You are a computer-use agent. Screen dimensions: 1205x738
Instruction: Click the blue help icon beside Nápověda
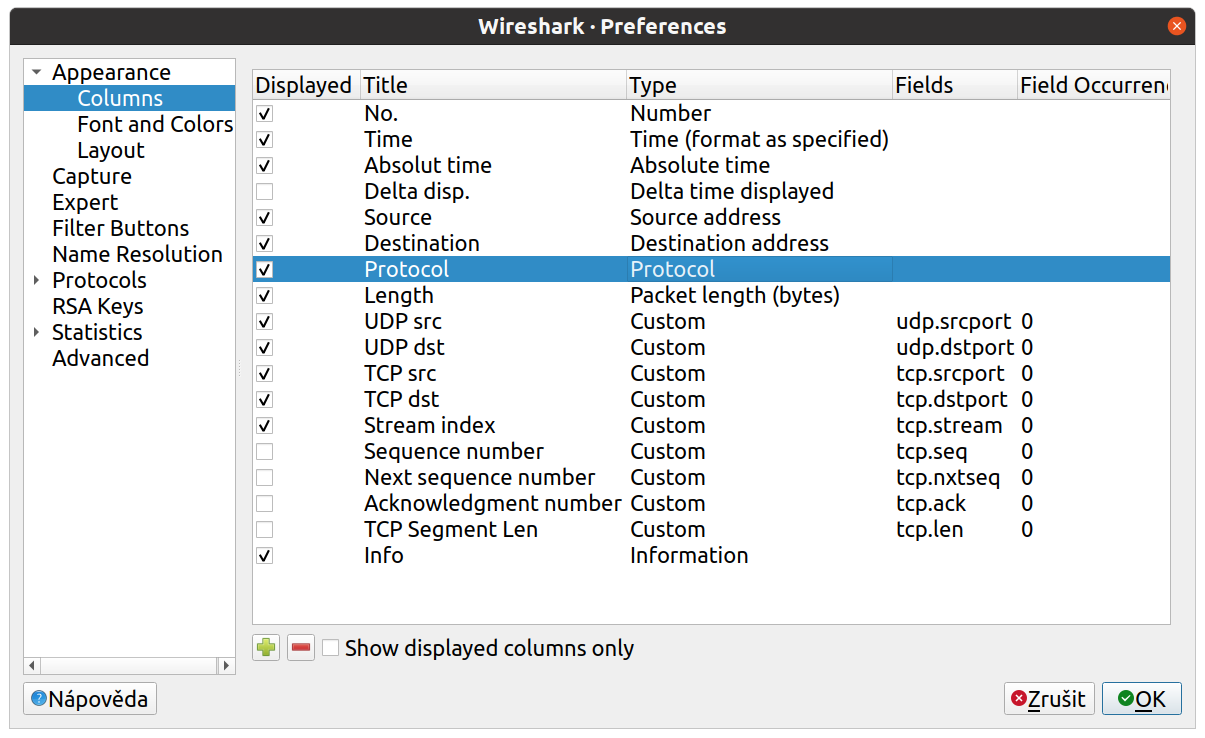coord(39,699)
